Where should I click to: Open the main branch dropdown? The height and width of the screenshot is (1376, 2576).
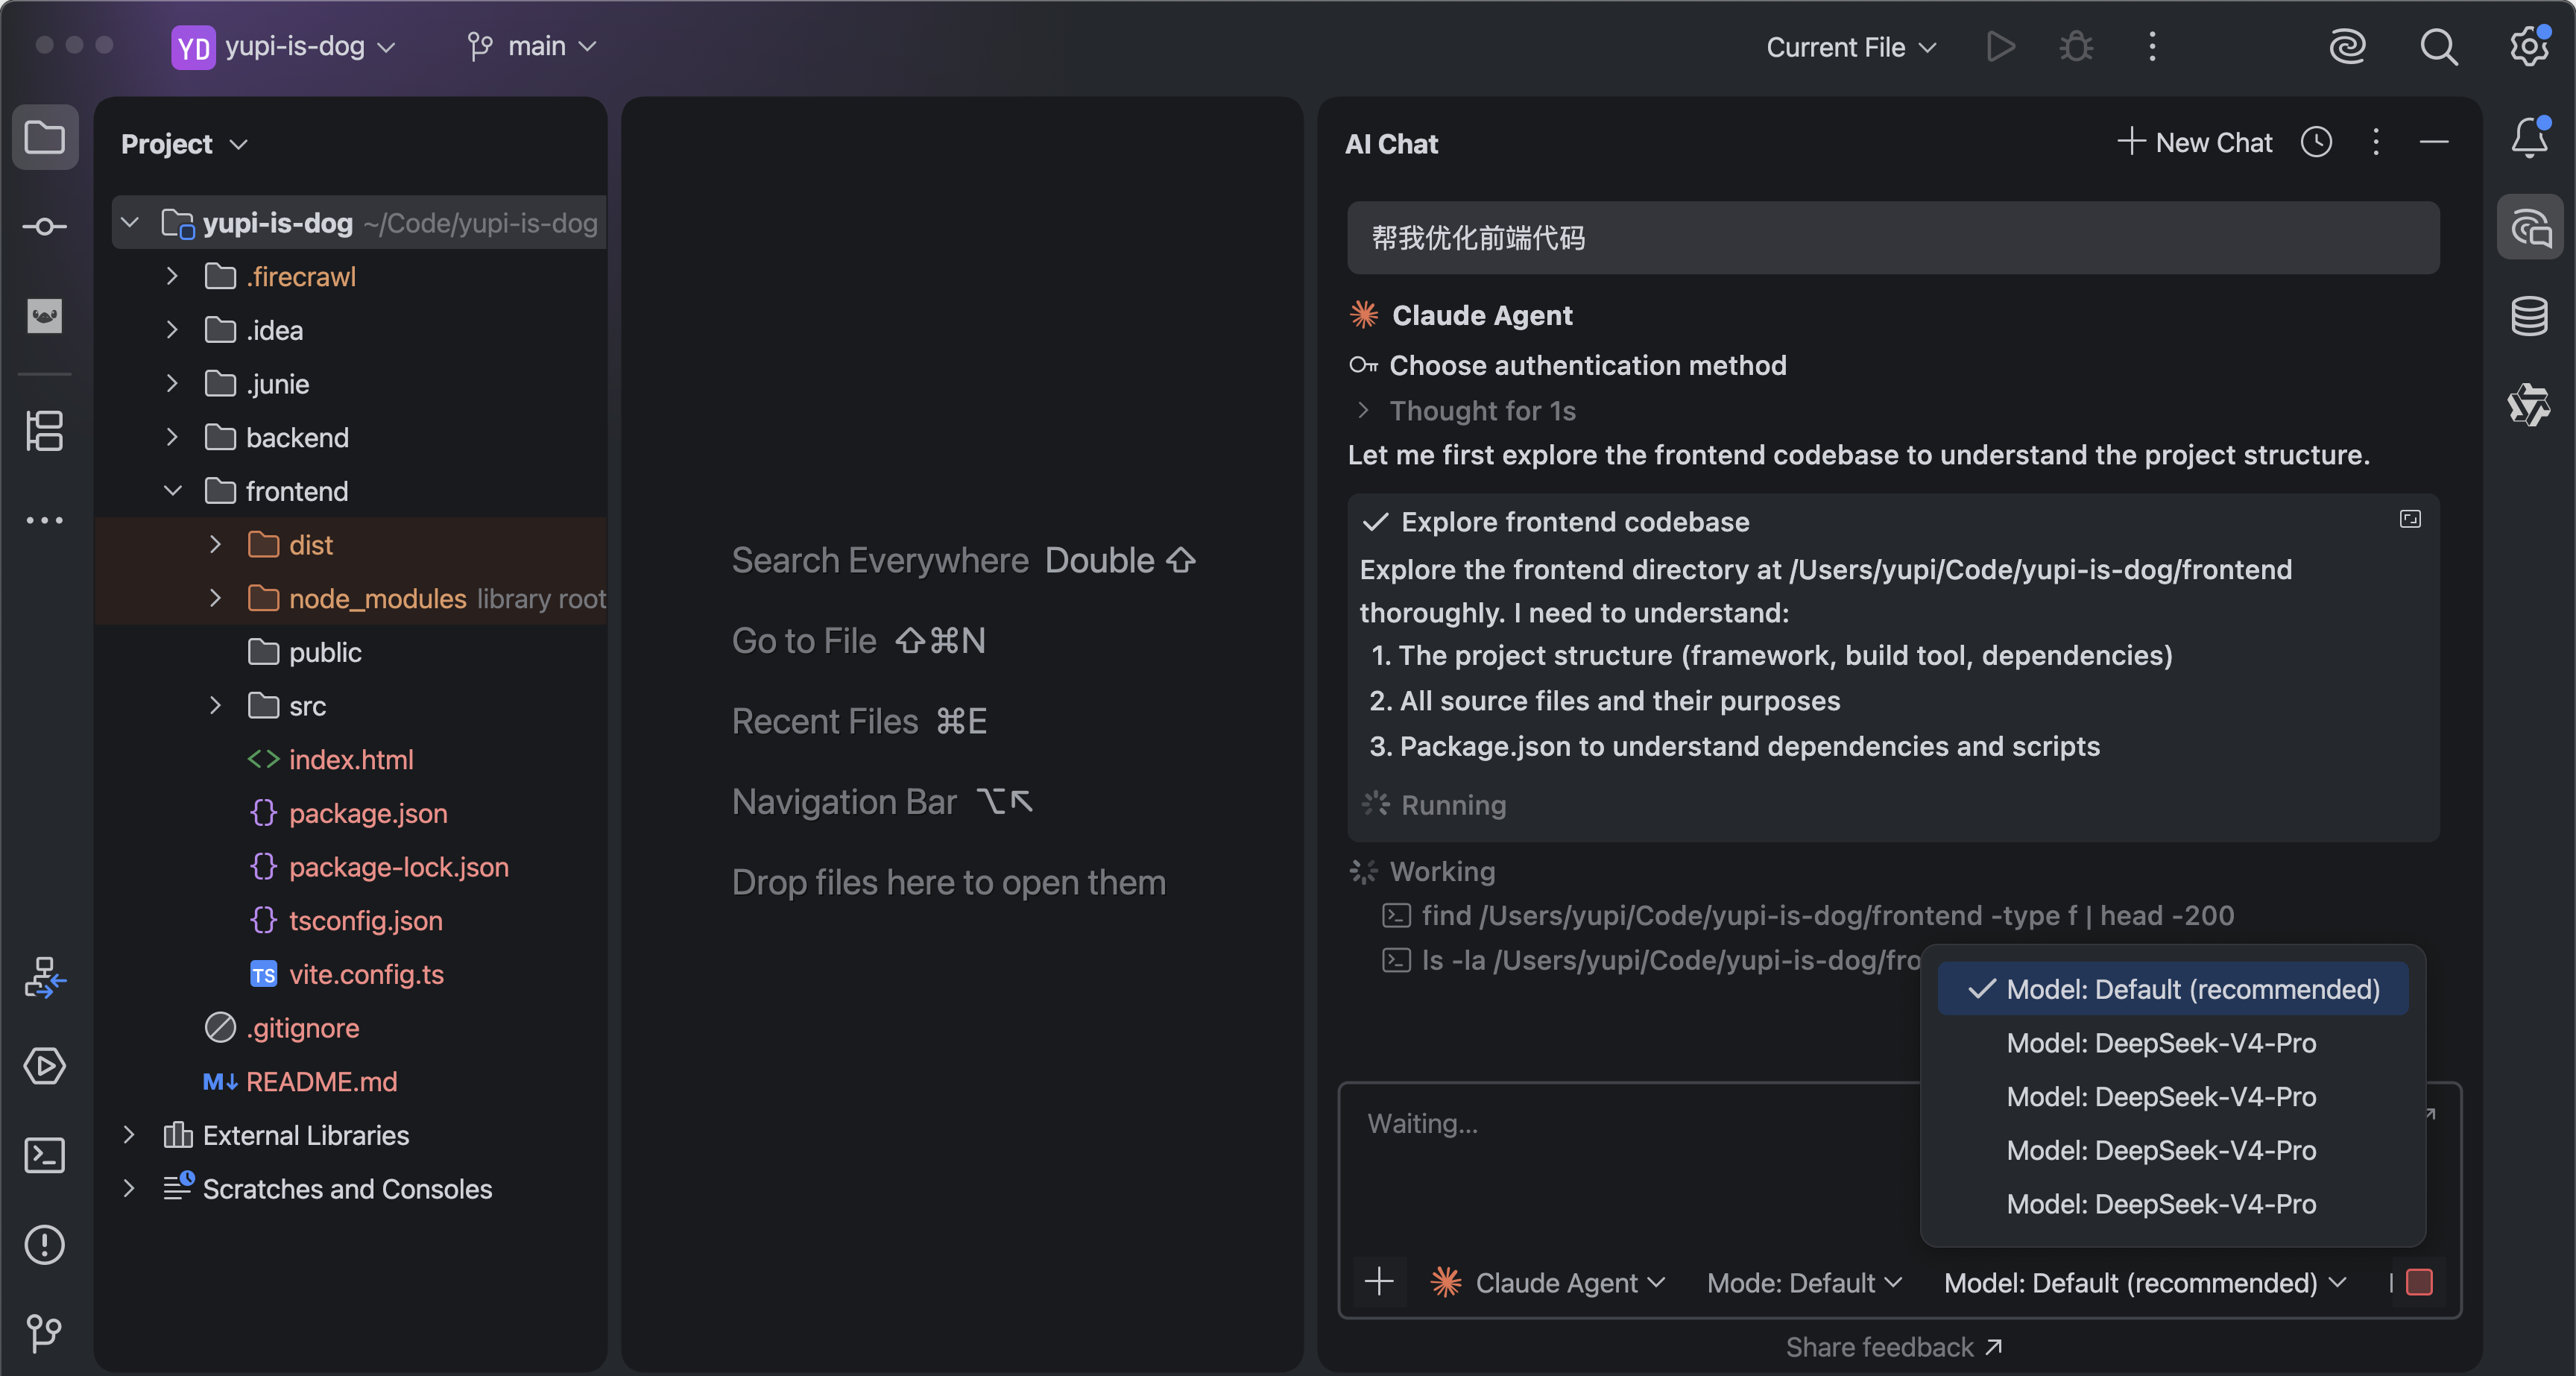pyautogui.click(x=531, y=47)
